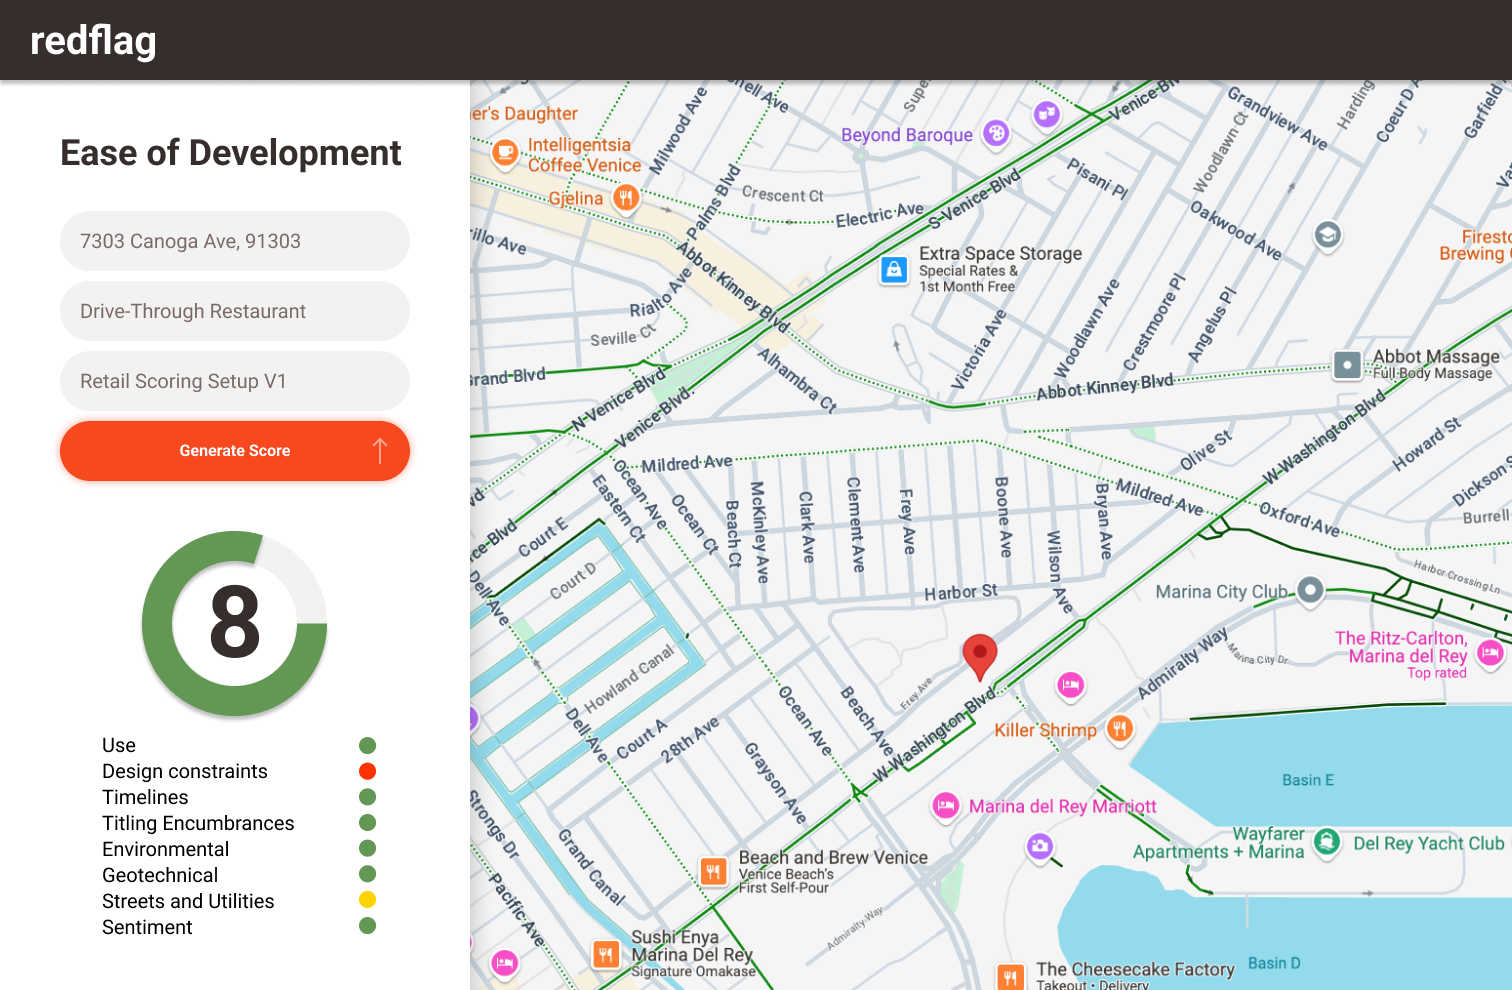Viewport: 1512px width, 990px height.
Task: Click the Beyond Baroque purple marker icon
Action: tap(996, 133)
